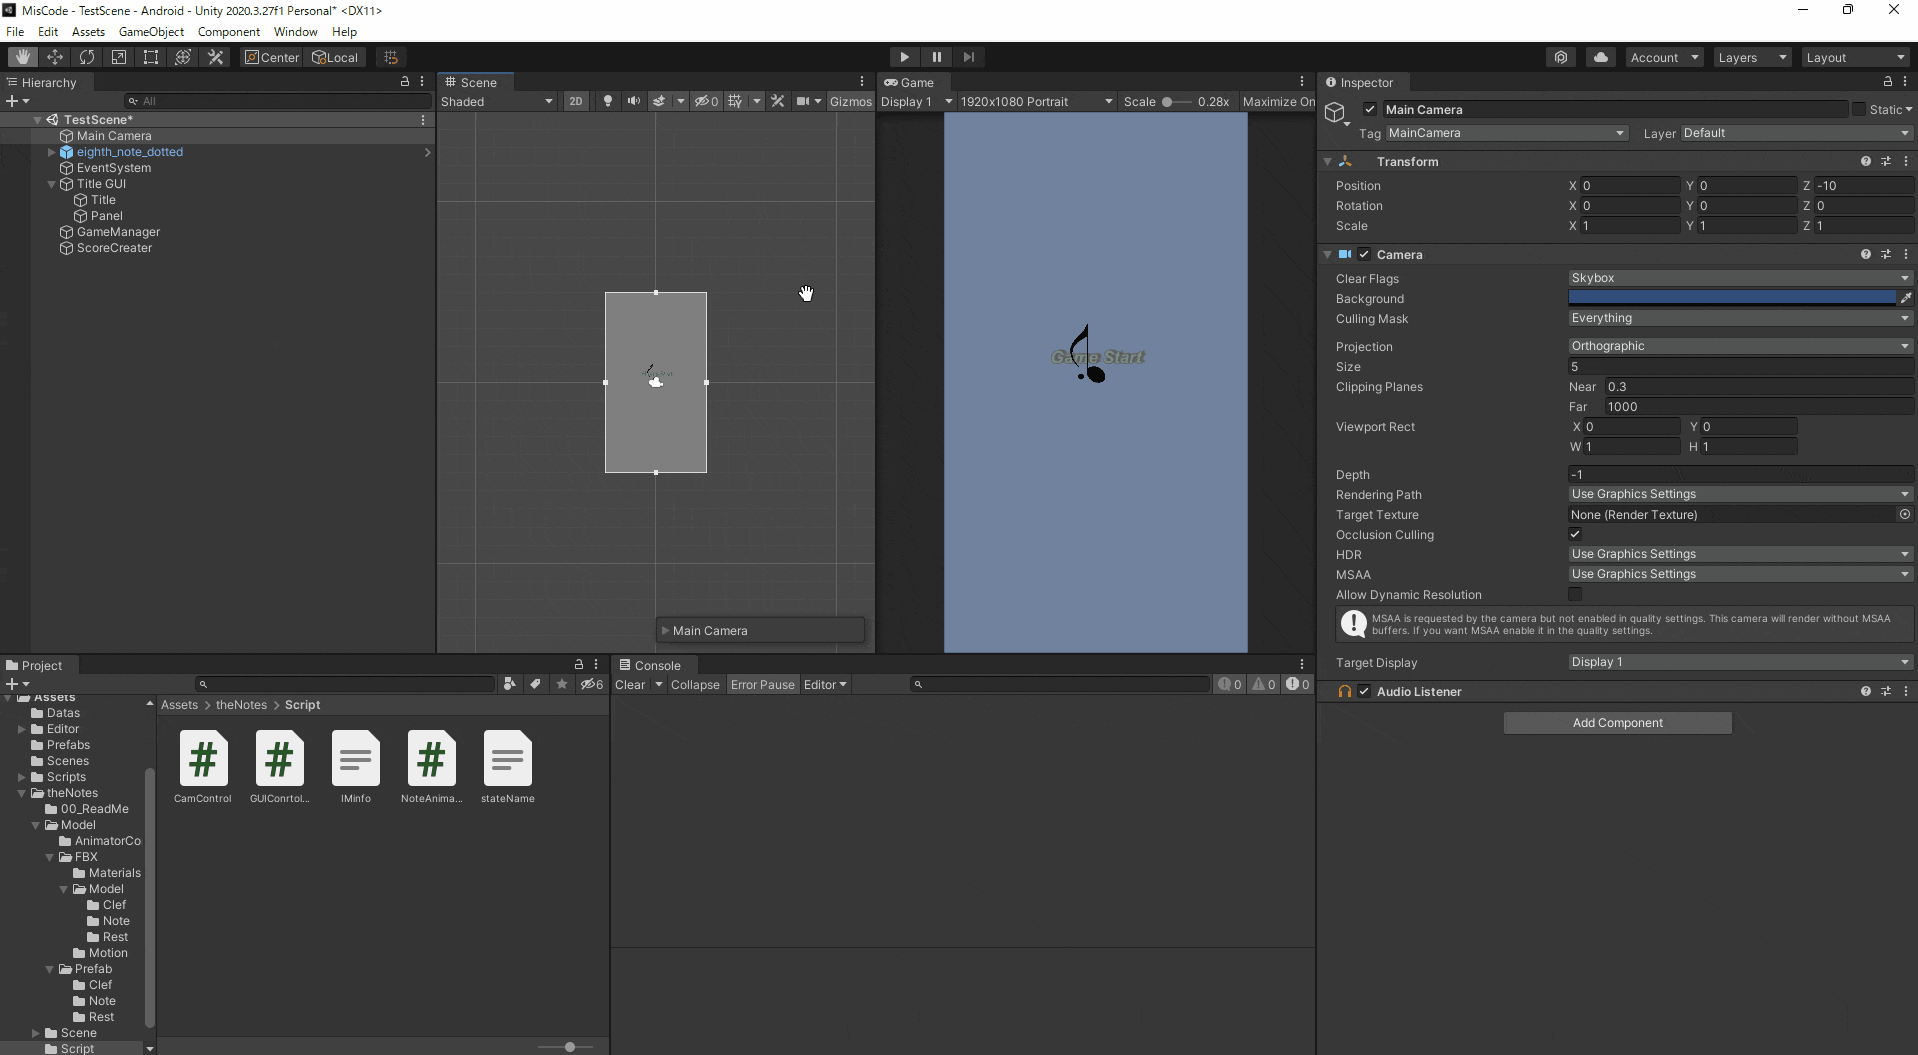Click the Add Component button
Viewport: 1918px width, 1055px height.
pos(1617,722)
